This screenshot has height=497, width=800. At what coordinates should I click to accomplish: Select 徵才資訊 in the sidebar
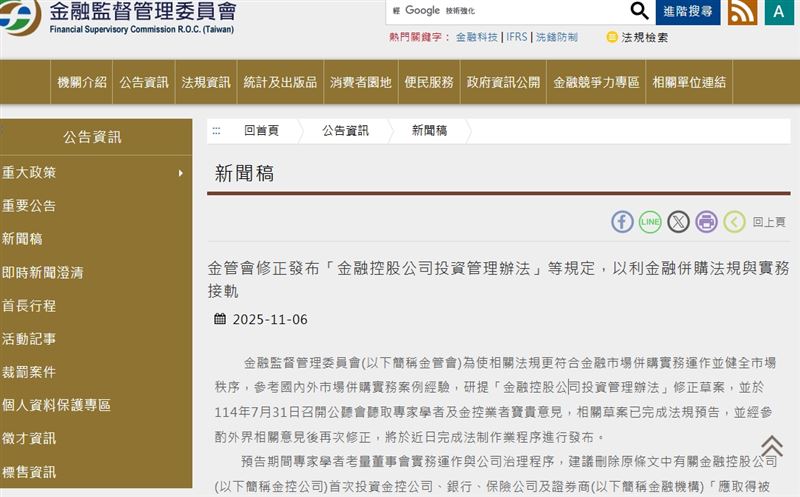(29, 438)
